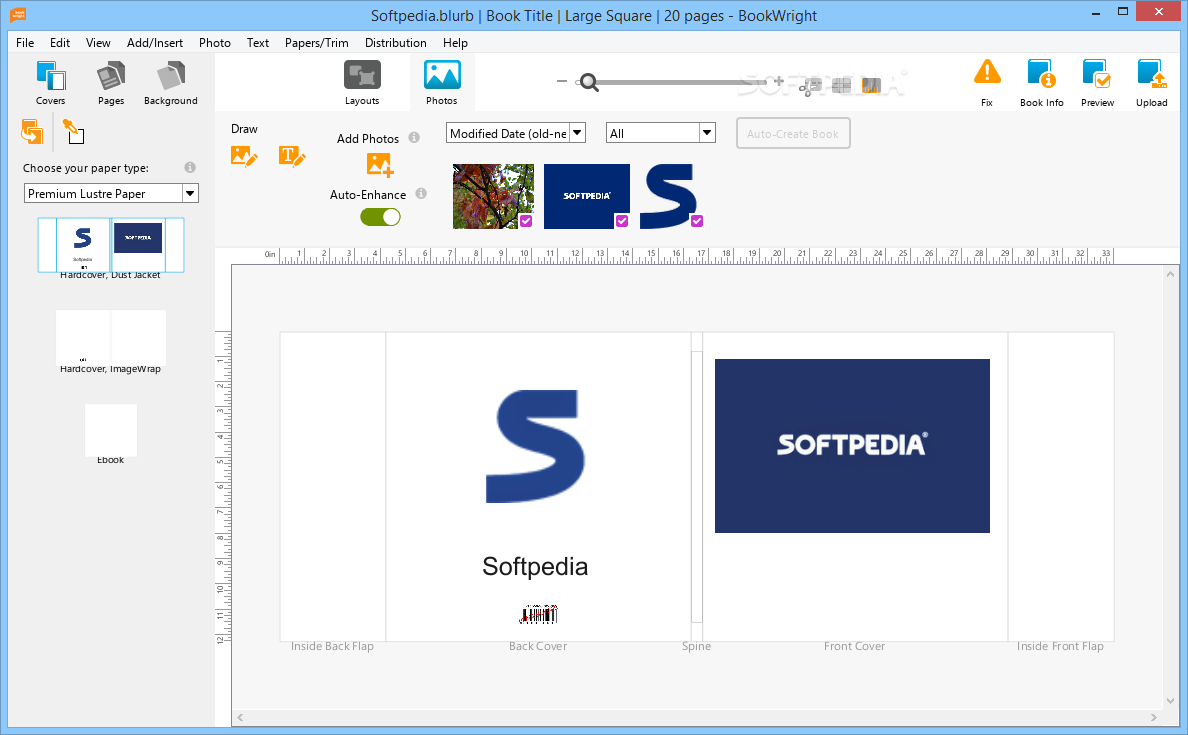Show paper type info tooltip
The width and height of the screenshot is (1188, 735).
click(189, 167)
